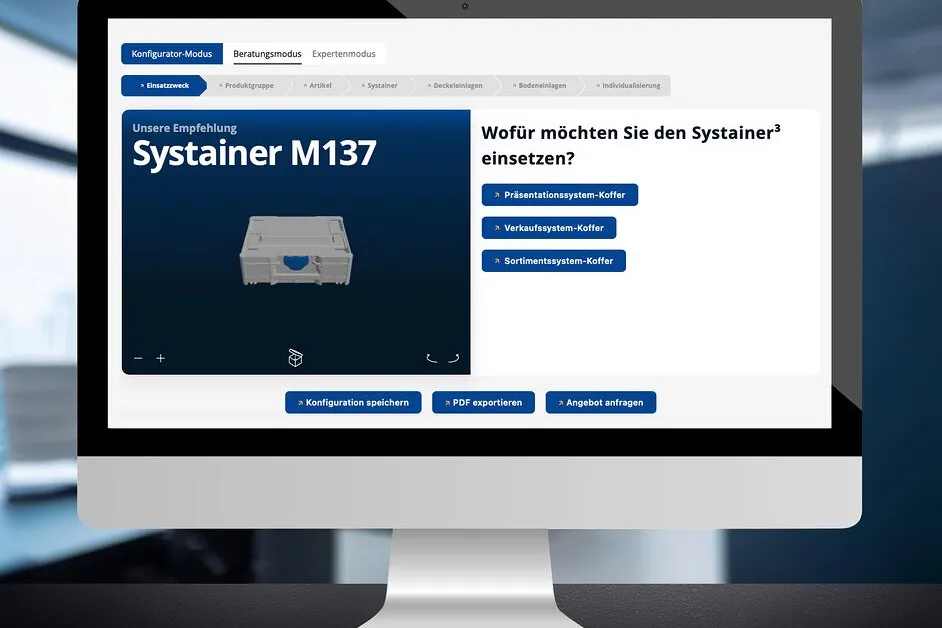Switch to the Expertenmodus tab

click(344, 54)
